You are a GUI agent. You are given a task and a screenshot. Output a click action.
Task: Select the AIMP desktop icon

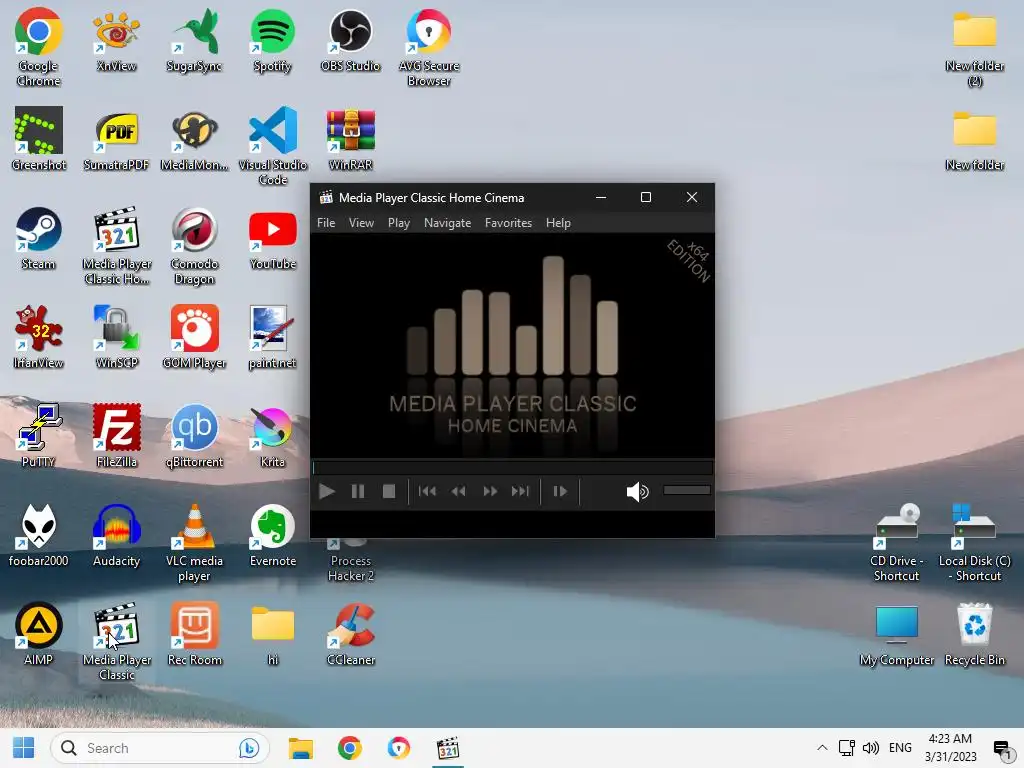pos(39,633)
